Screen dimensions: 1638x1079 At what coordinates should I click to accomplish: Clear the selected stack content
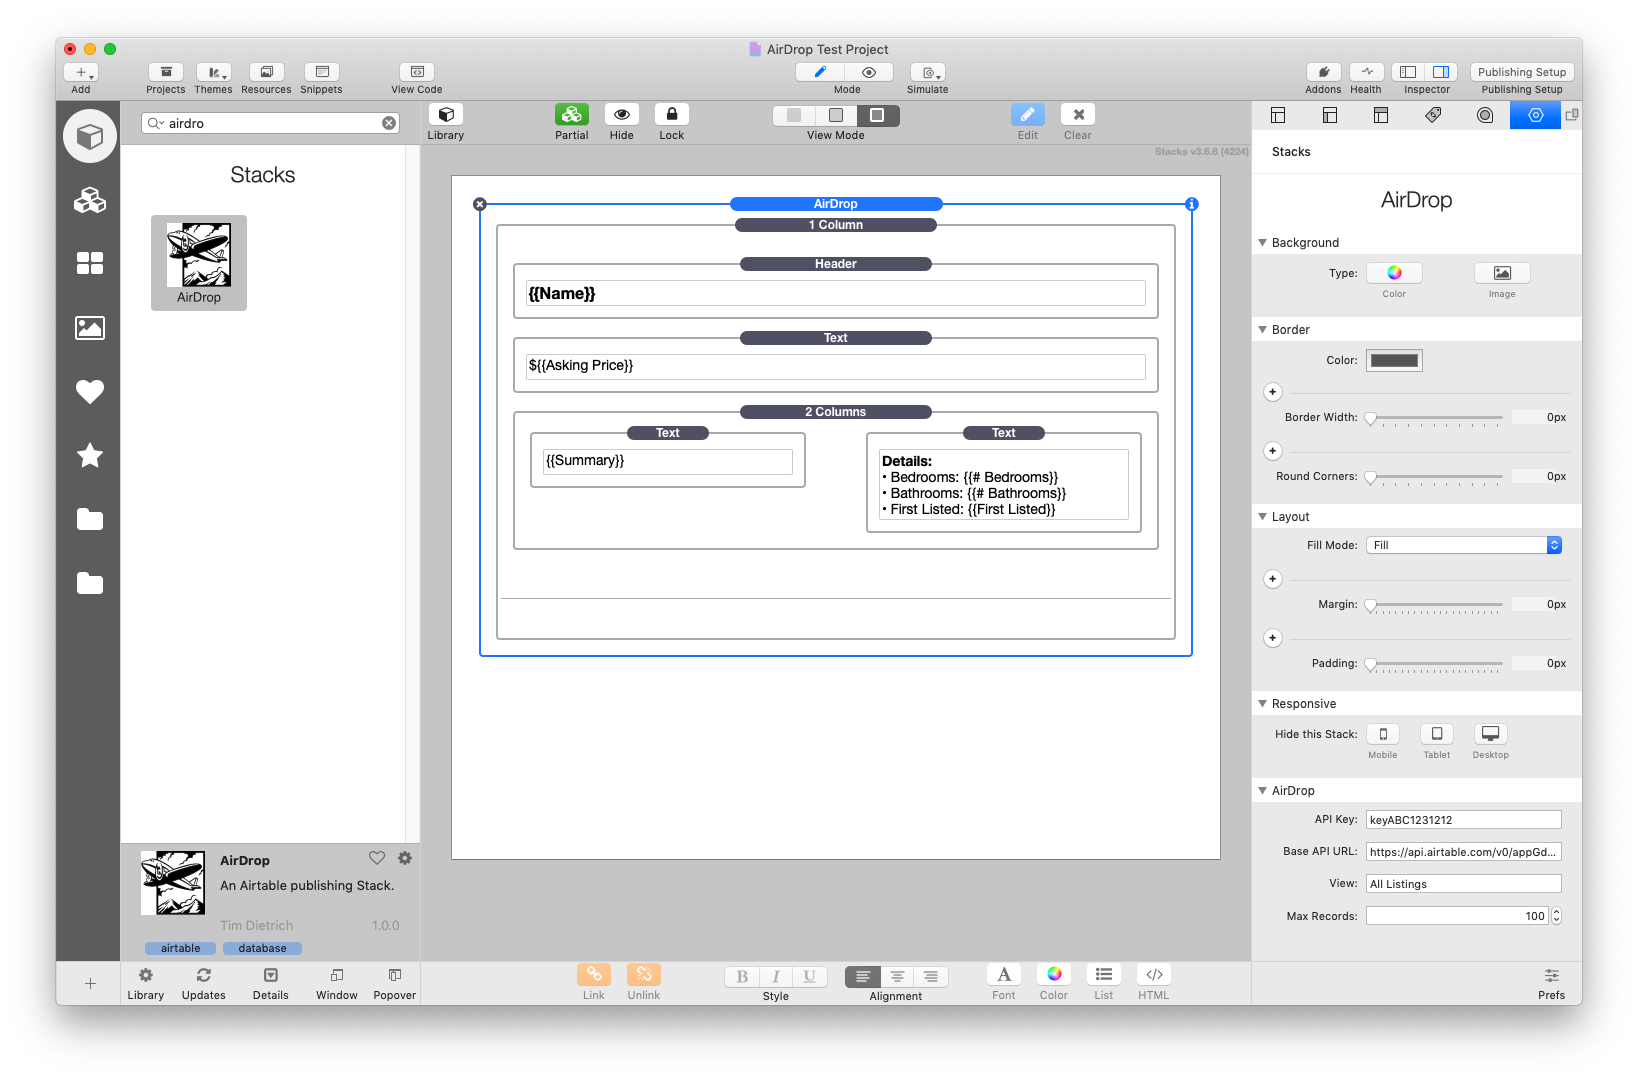(1078, 115)
